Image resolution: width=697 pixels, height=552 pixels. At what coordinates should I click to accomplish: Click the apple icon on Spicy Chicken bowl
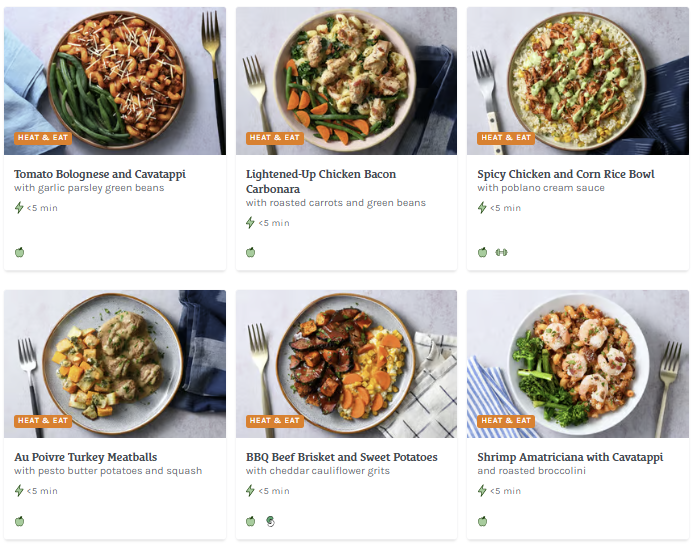point(483,252)
